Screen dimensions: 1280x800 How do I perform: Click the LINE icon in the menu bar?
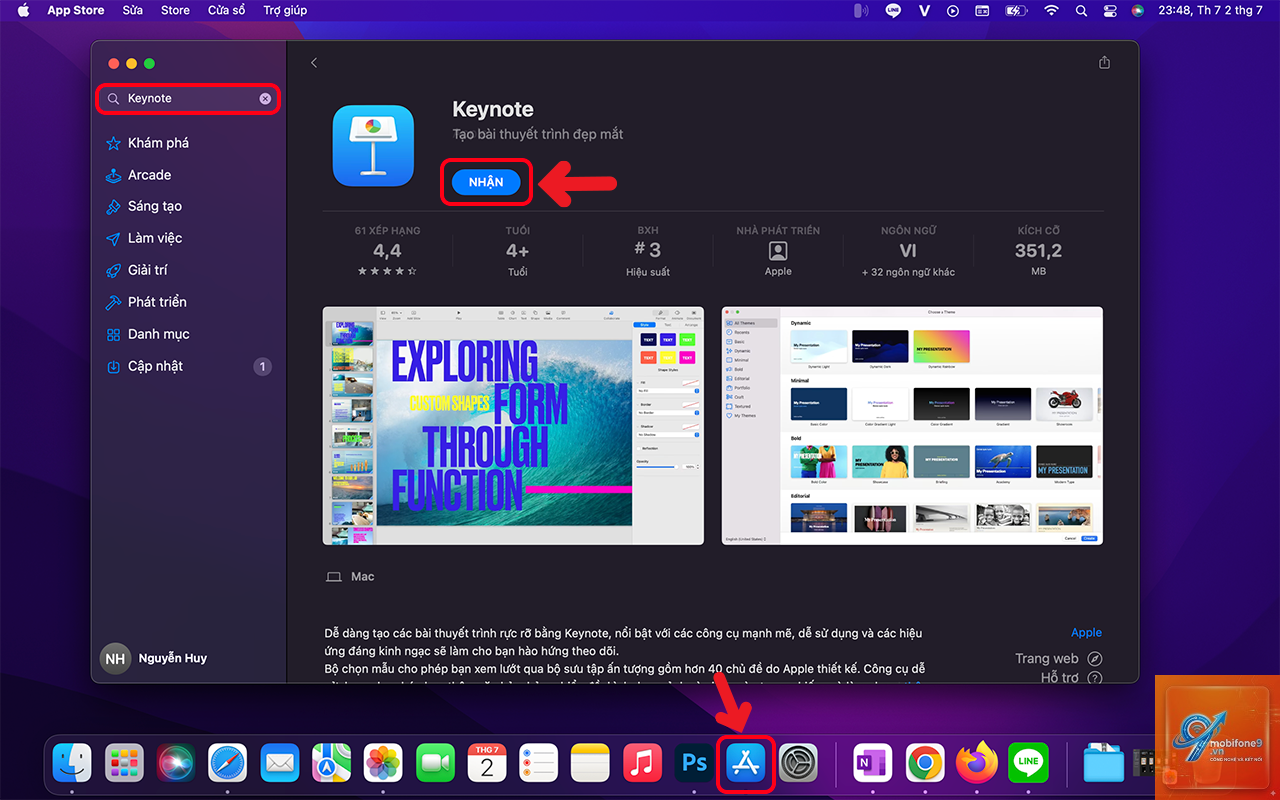point(893,10)
